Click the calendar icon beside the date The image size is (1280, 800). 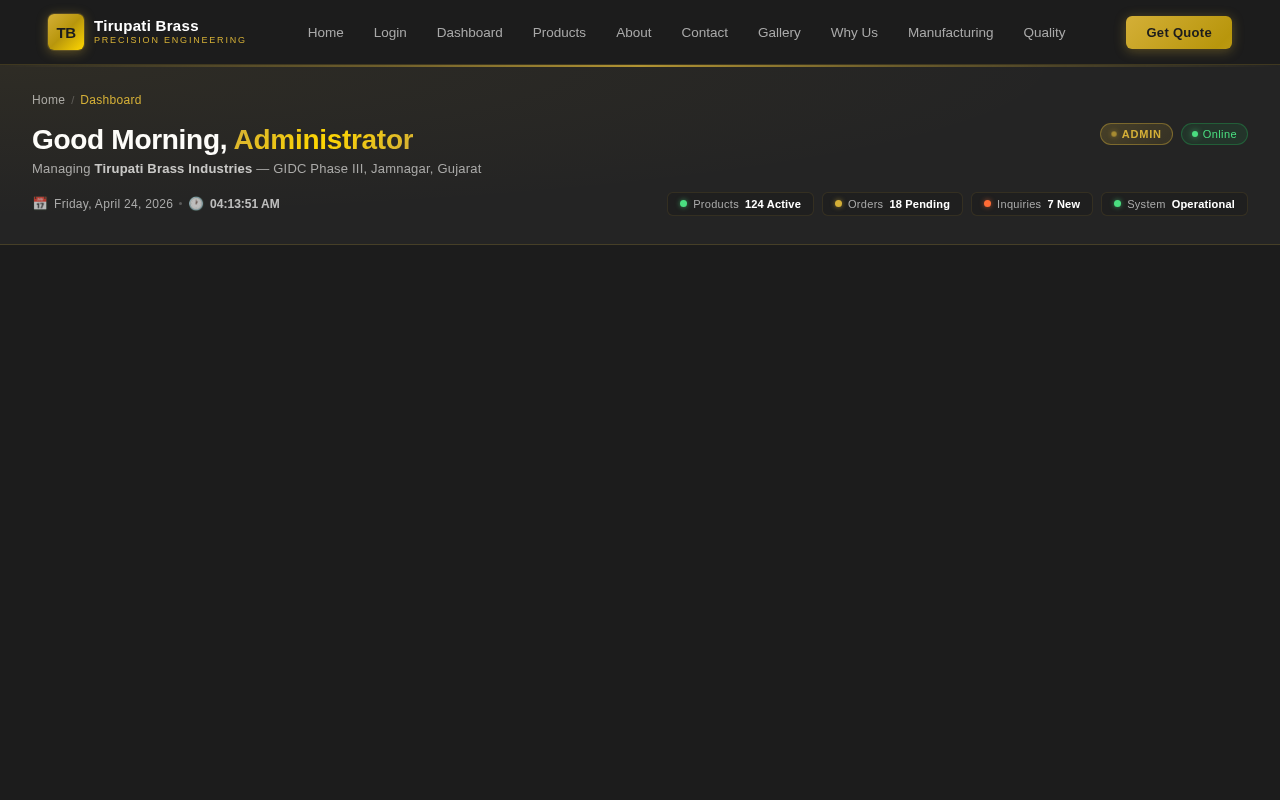click(x=40, y=204)
